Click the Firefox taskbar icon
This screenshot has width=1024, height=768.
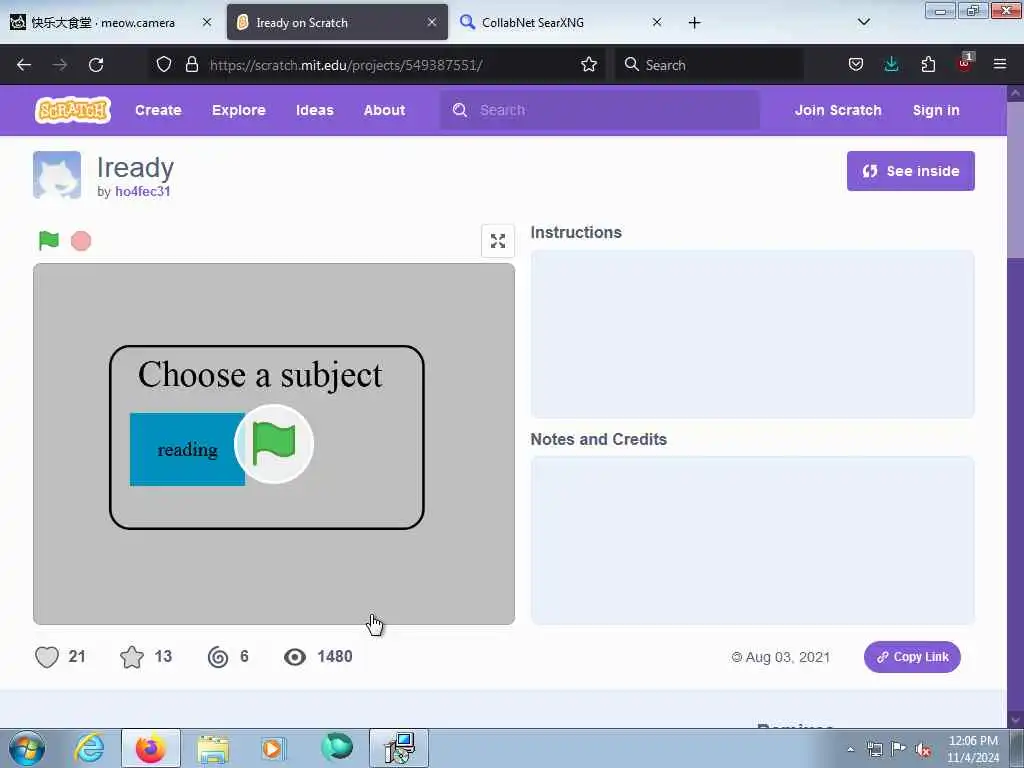coord(151,748)
